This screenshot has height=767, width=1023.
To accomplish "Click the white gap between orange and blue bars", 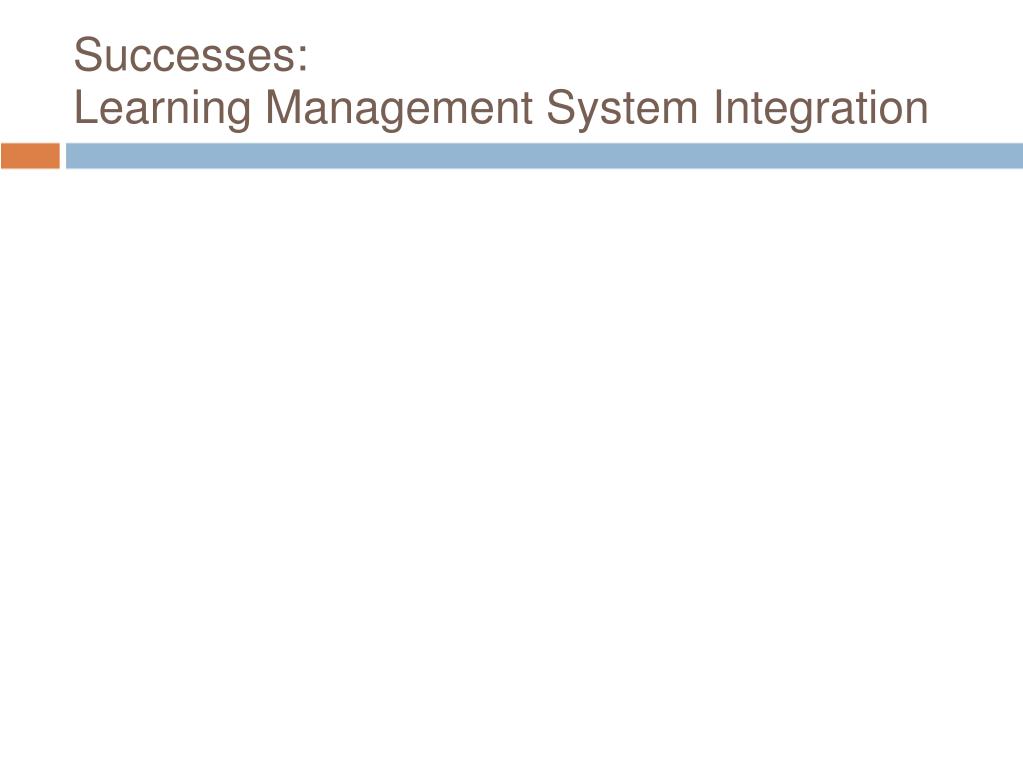I will click(x=63, y=156).
